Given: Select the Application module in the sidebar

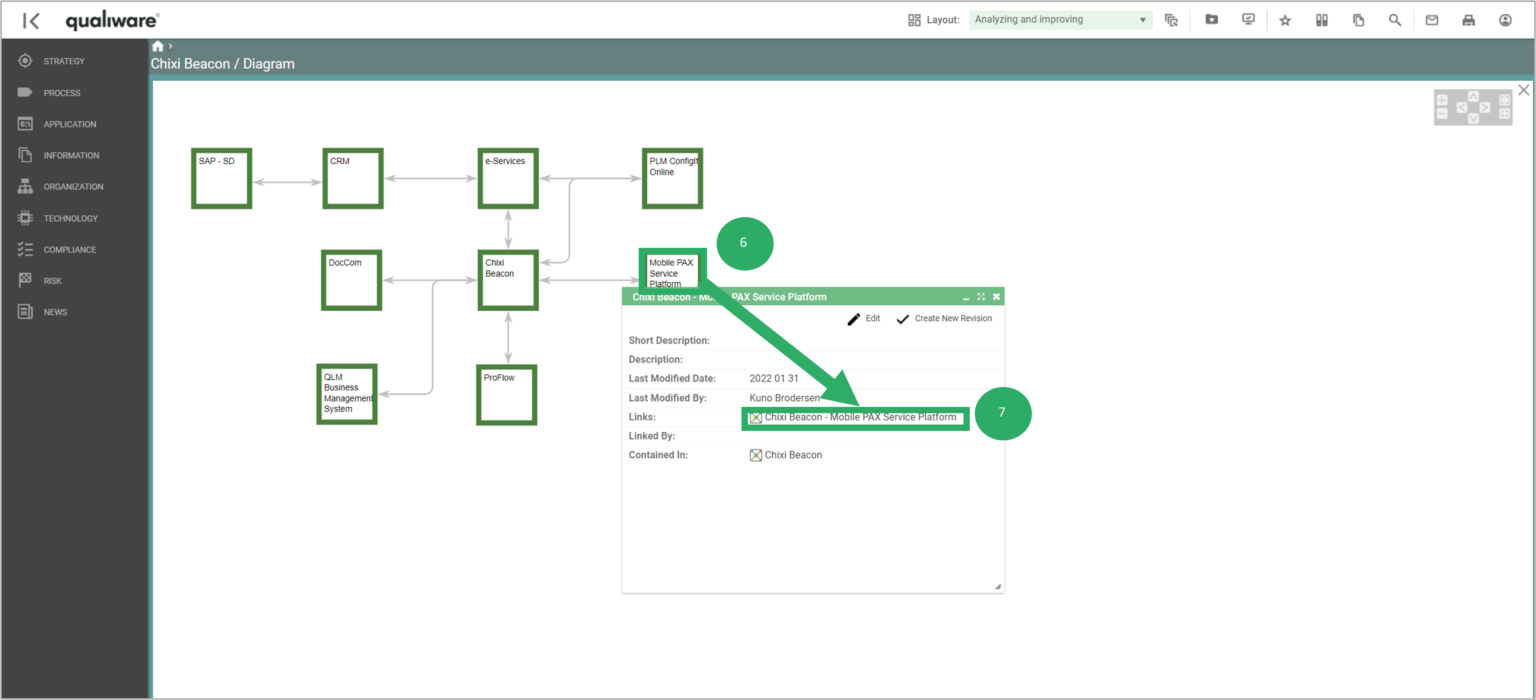Looking at the screenshot, I should [x=70, y=123].
